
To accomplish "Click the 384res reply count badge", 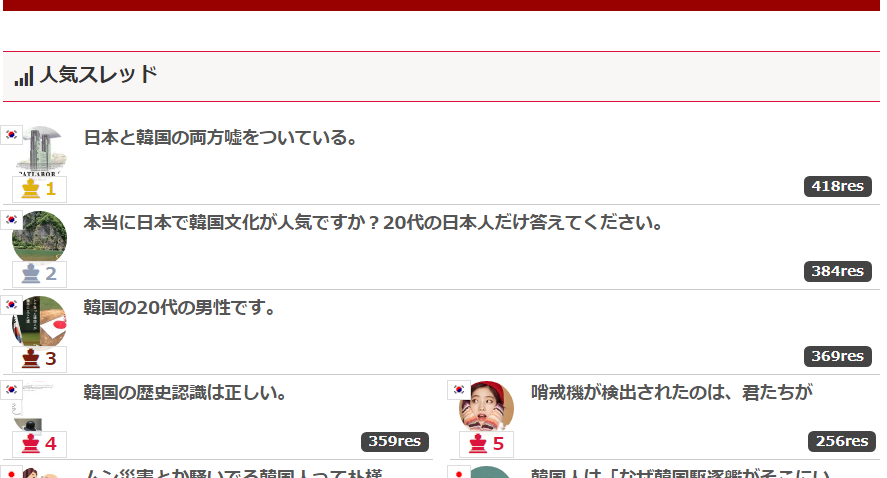I will (838, 271).
